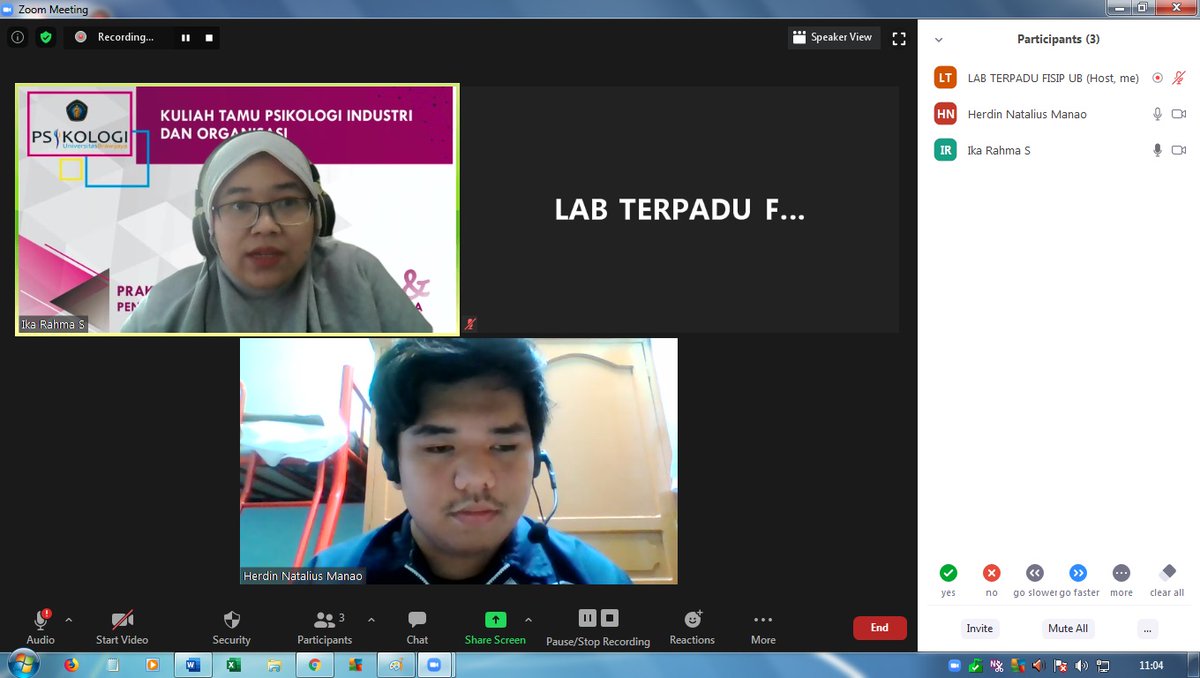The height and width of the screenshot is (678, 1200).
Task: Open the notepad icon in the taskbar
Action: click(112, 664)
